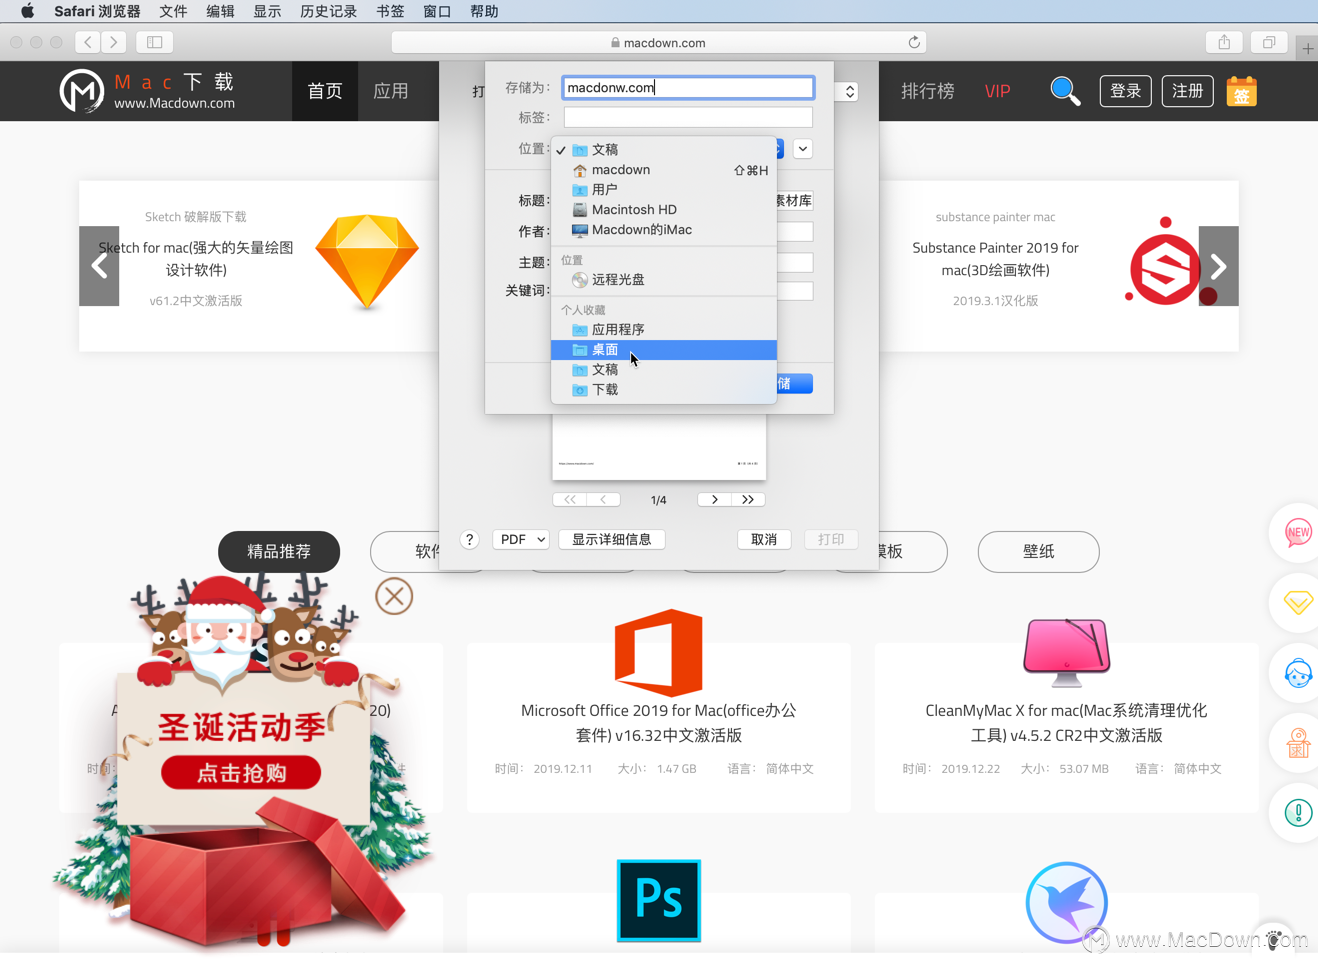Click the Mac下载 site logo
This screenshot has height=959, width=1318.
(148, 91)
